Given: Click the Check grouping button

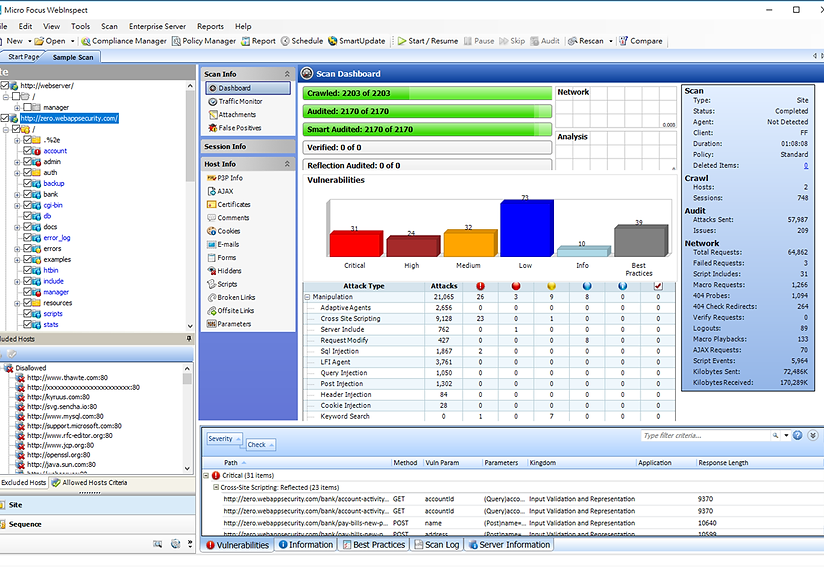Looking at the screenshot, I should tap(261, 445).
